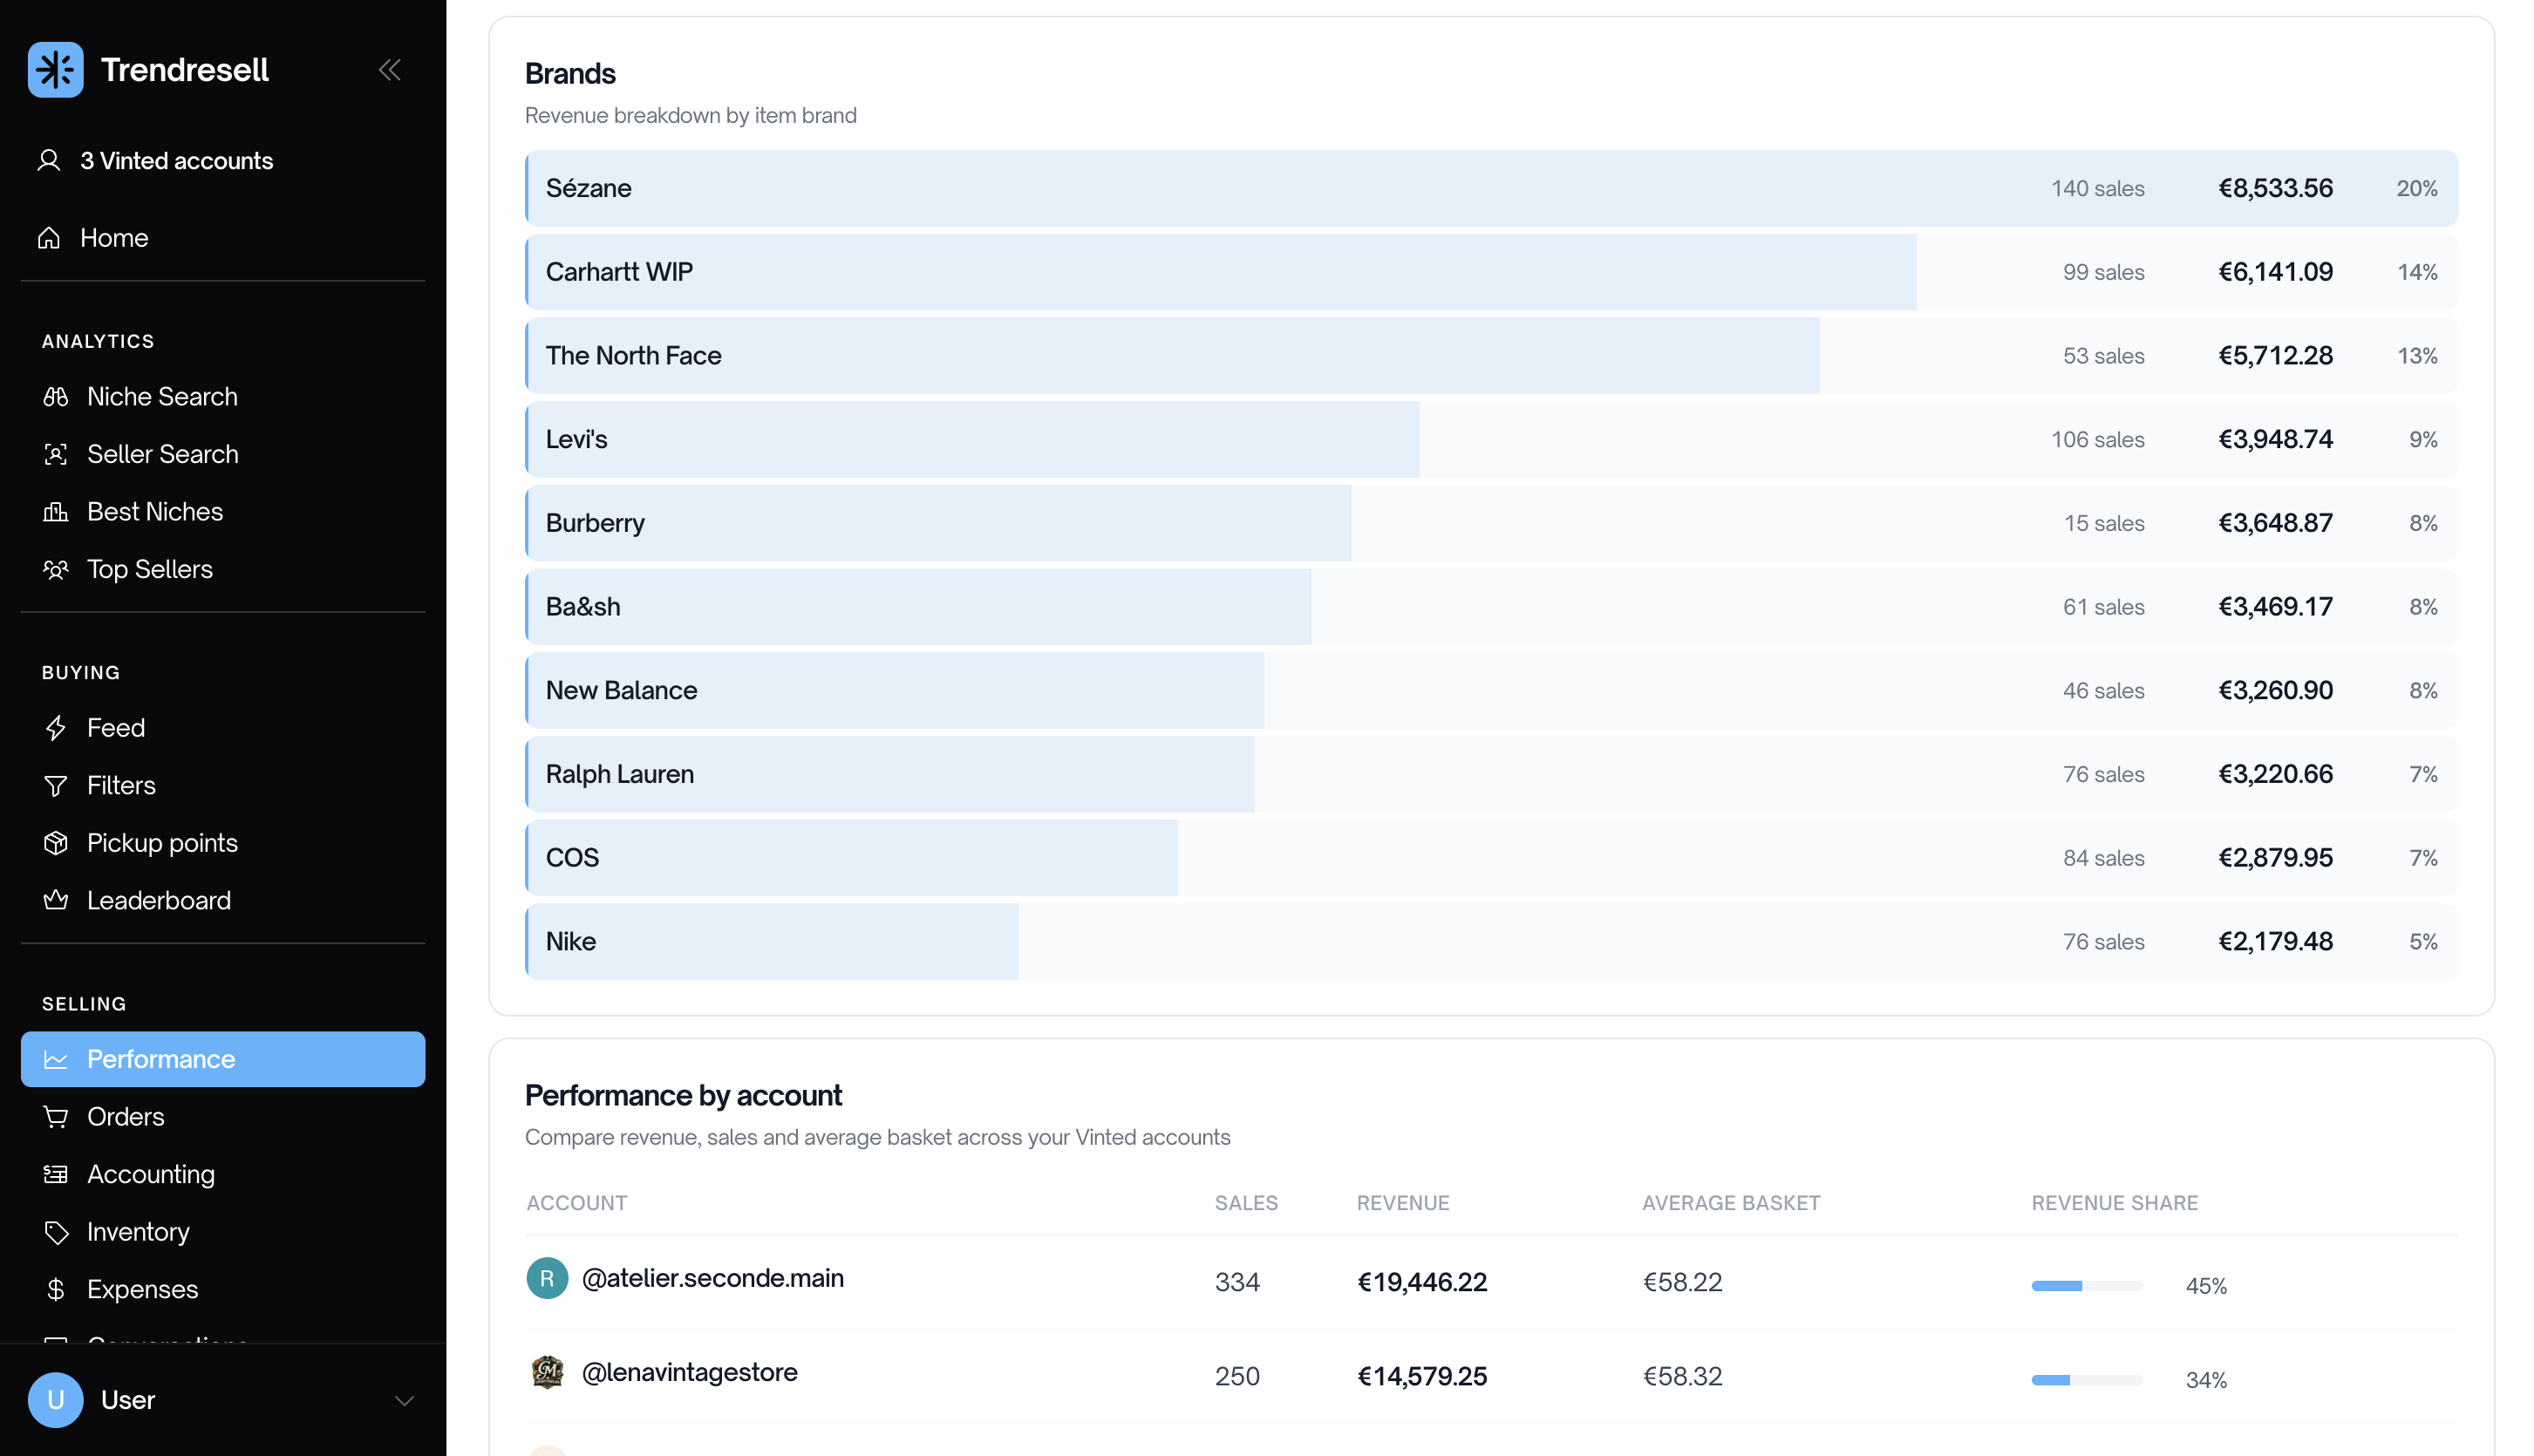2534x1456 pixels.
Task: Select the The North Face brand row
Action: click(x=1491, y=356)
